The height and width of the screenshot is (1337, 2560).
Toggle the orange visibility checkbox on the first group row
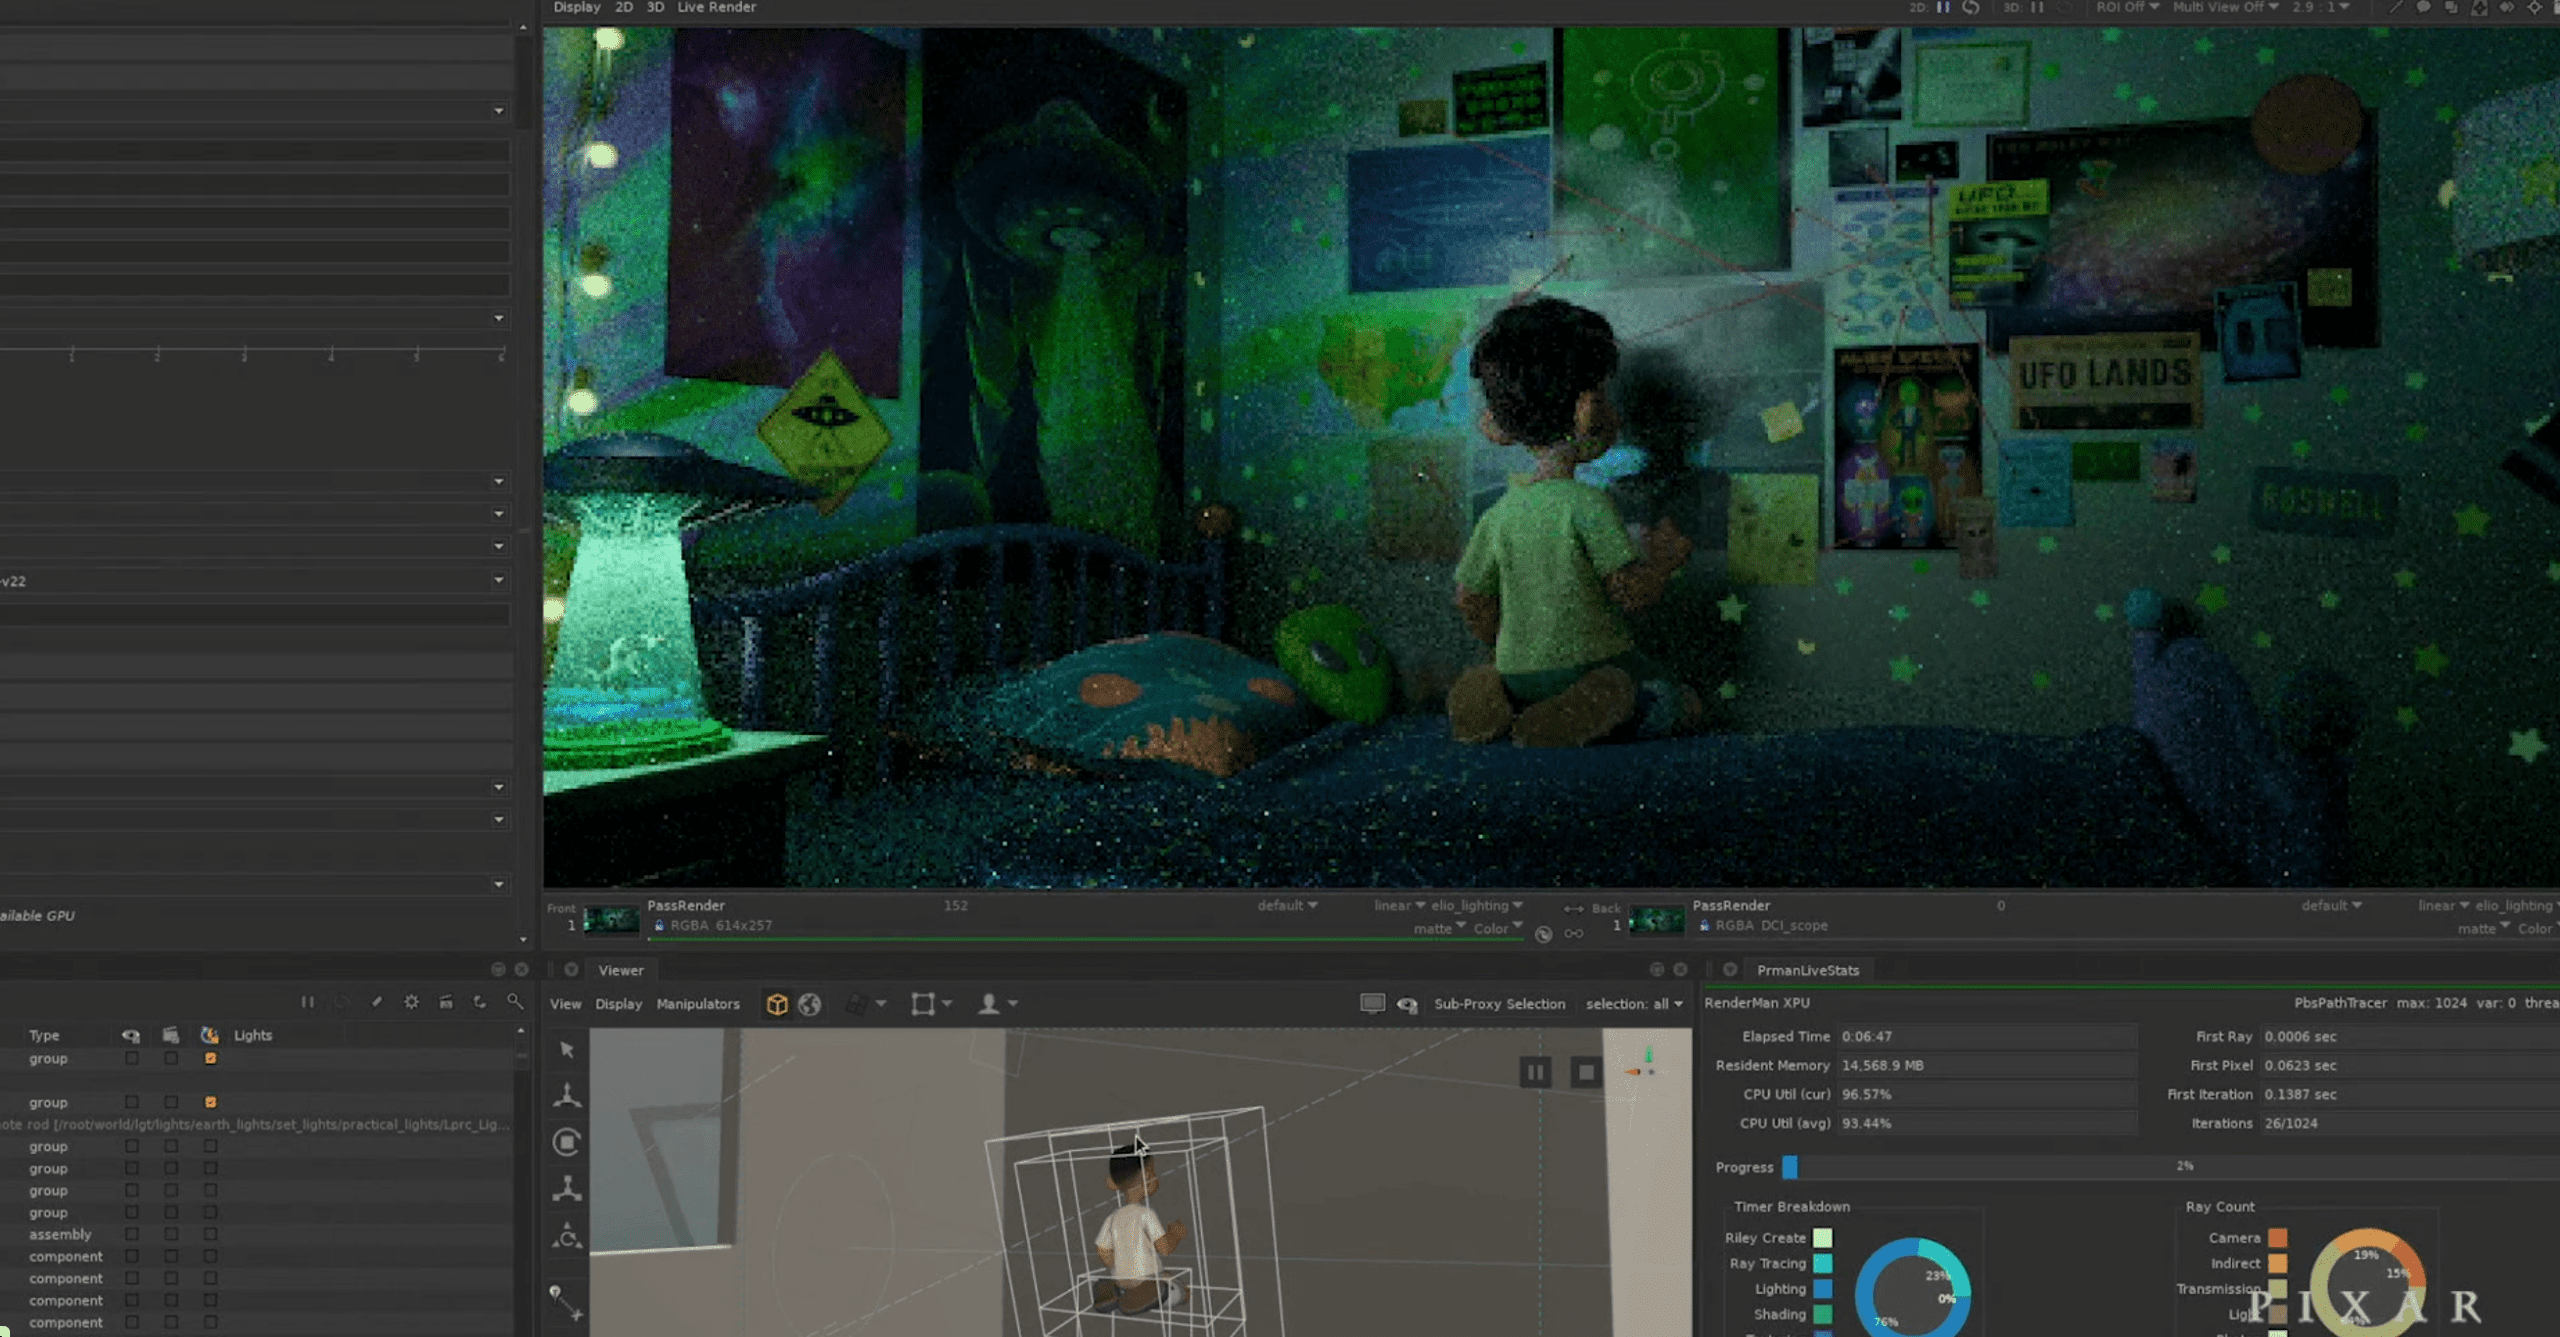pos(210,1058)
